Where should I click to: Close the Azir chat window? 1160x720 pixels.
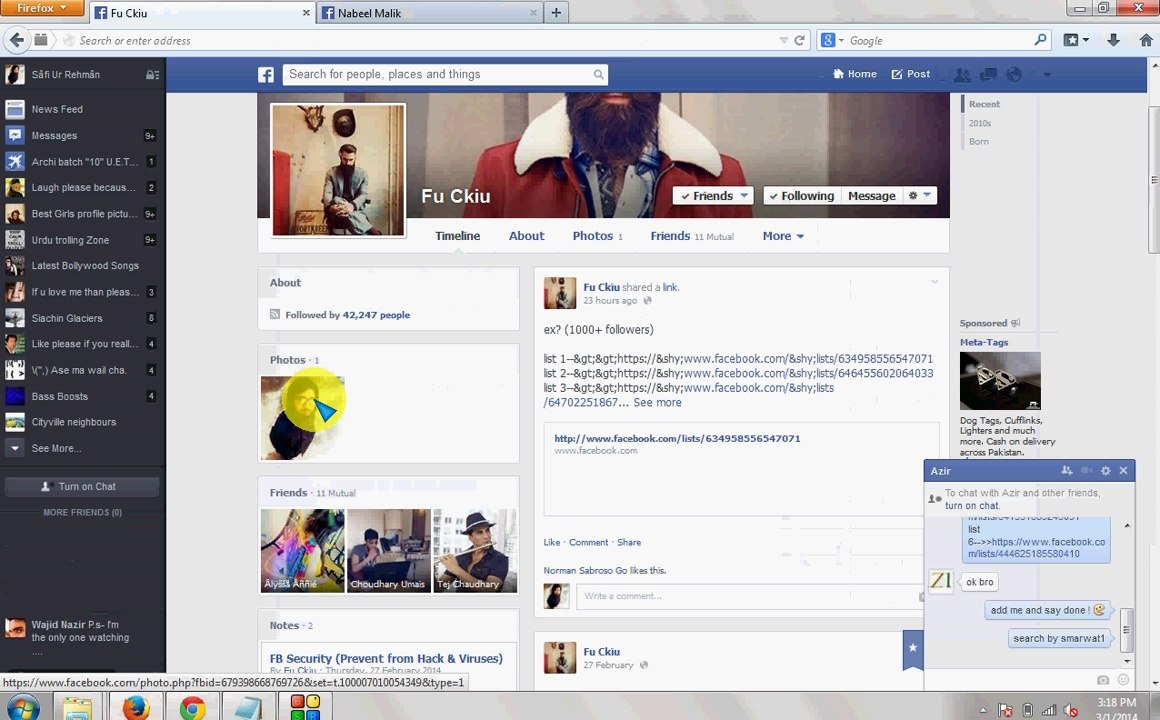(x=1123, y=471)
